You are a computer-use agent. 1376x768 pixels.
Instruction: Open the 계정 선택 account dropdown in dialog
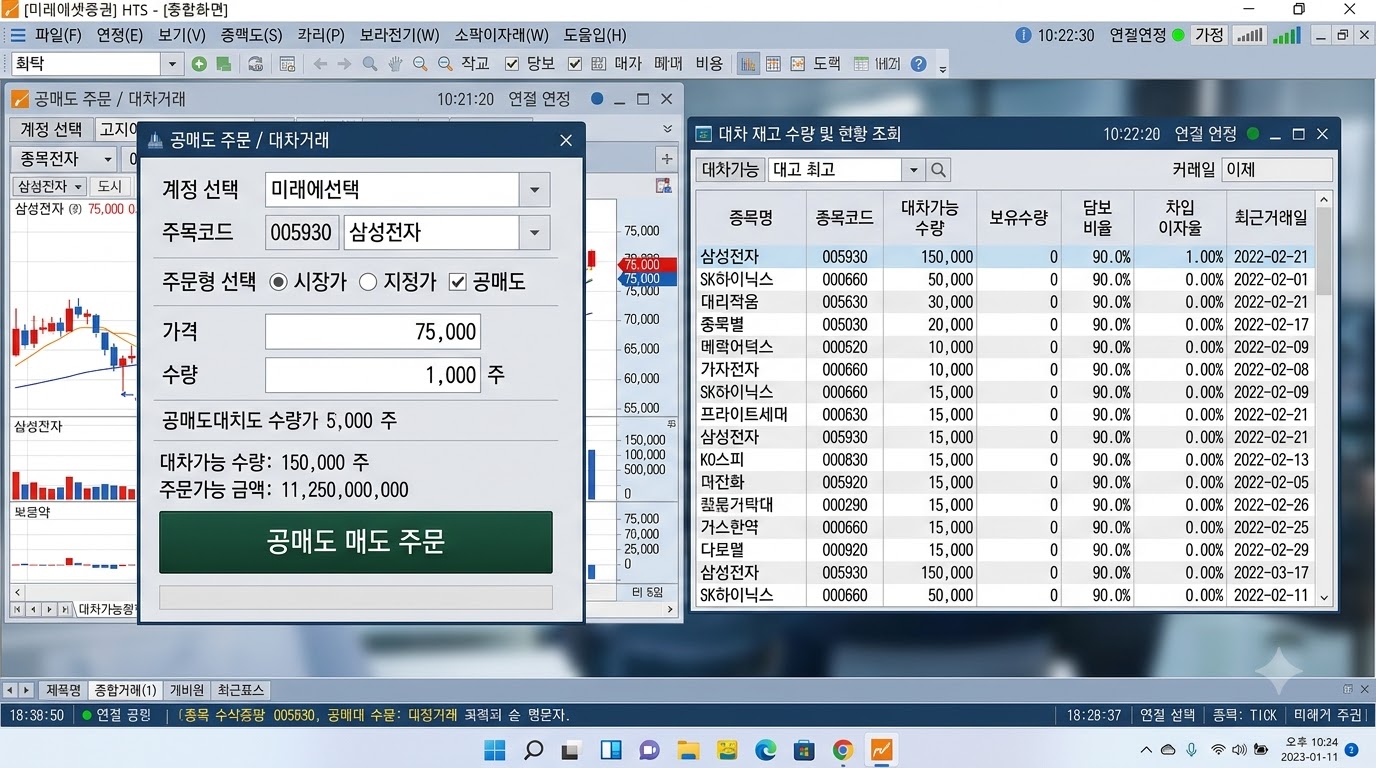534,189
